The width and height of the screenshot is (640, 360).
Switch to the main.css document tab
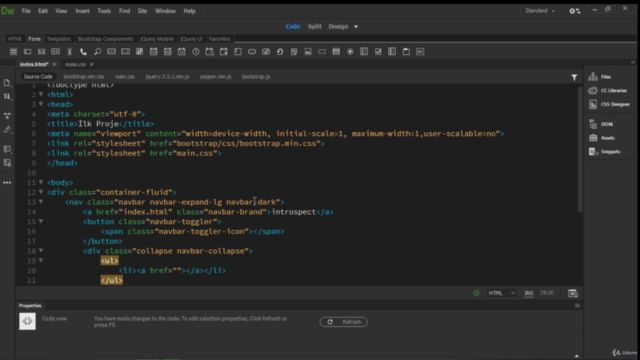(x=76, y=64)
